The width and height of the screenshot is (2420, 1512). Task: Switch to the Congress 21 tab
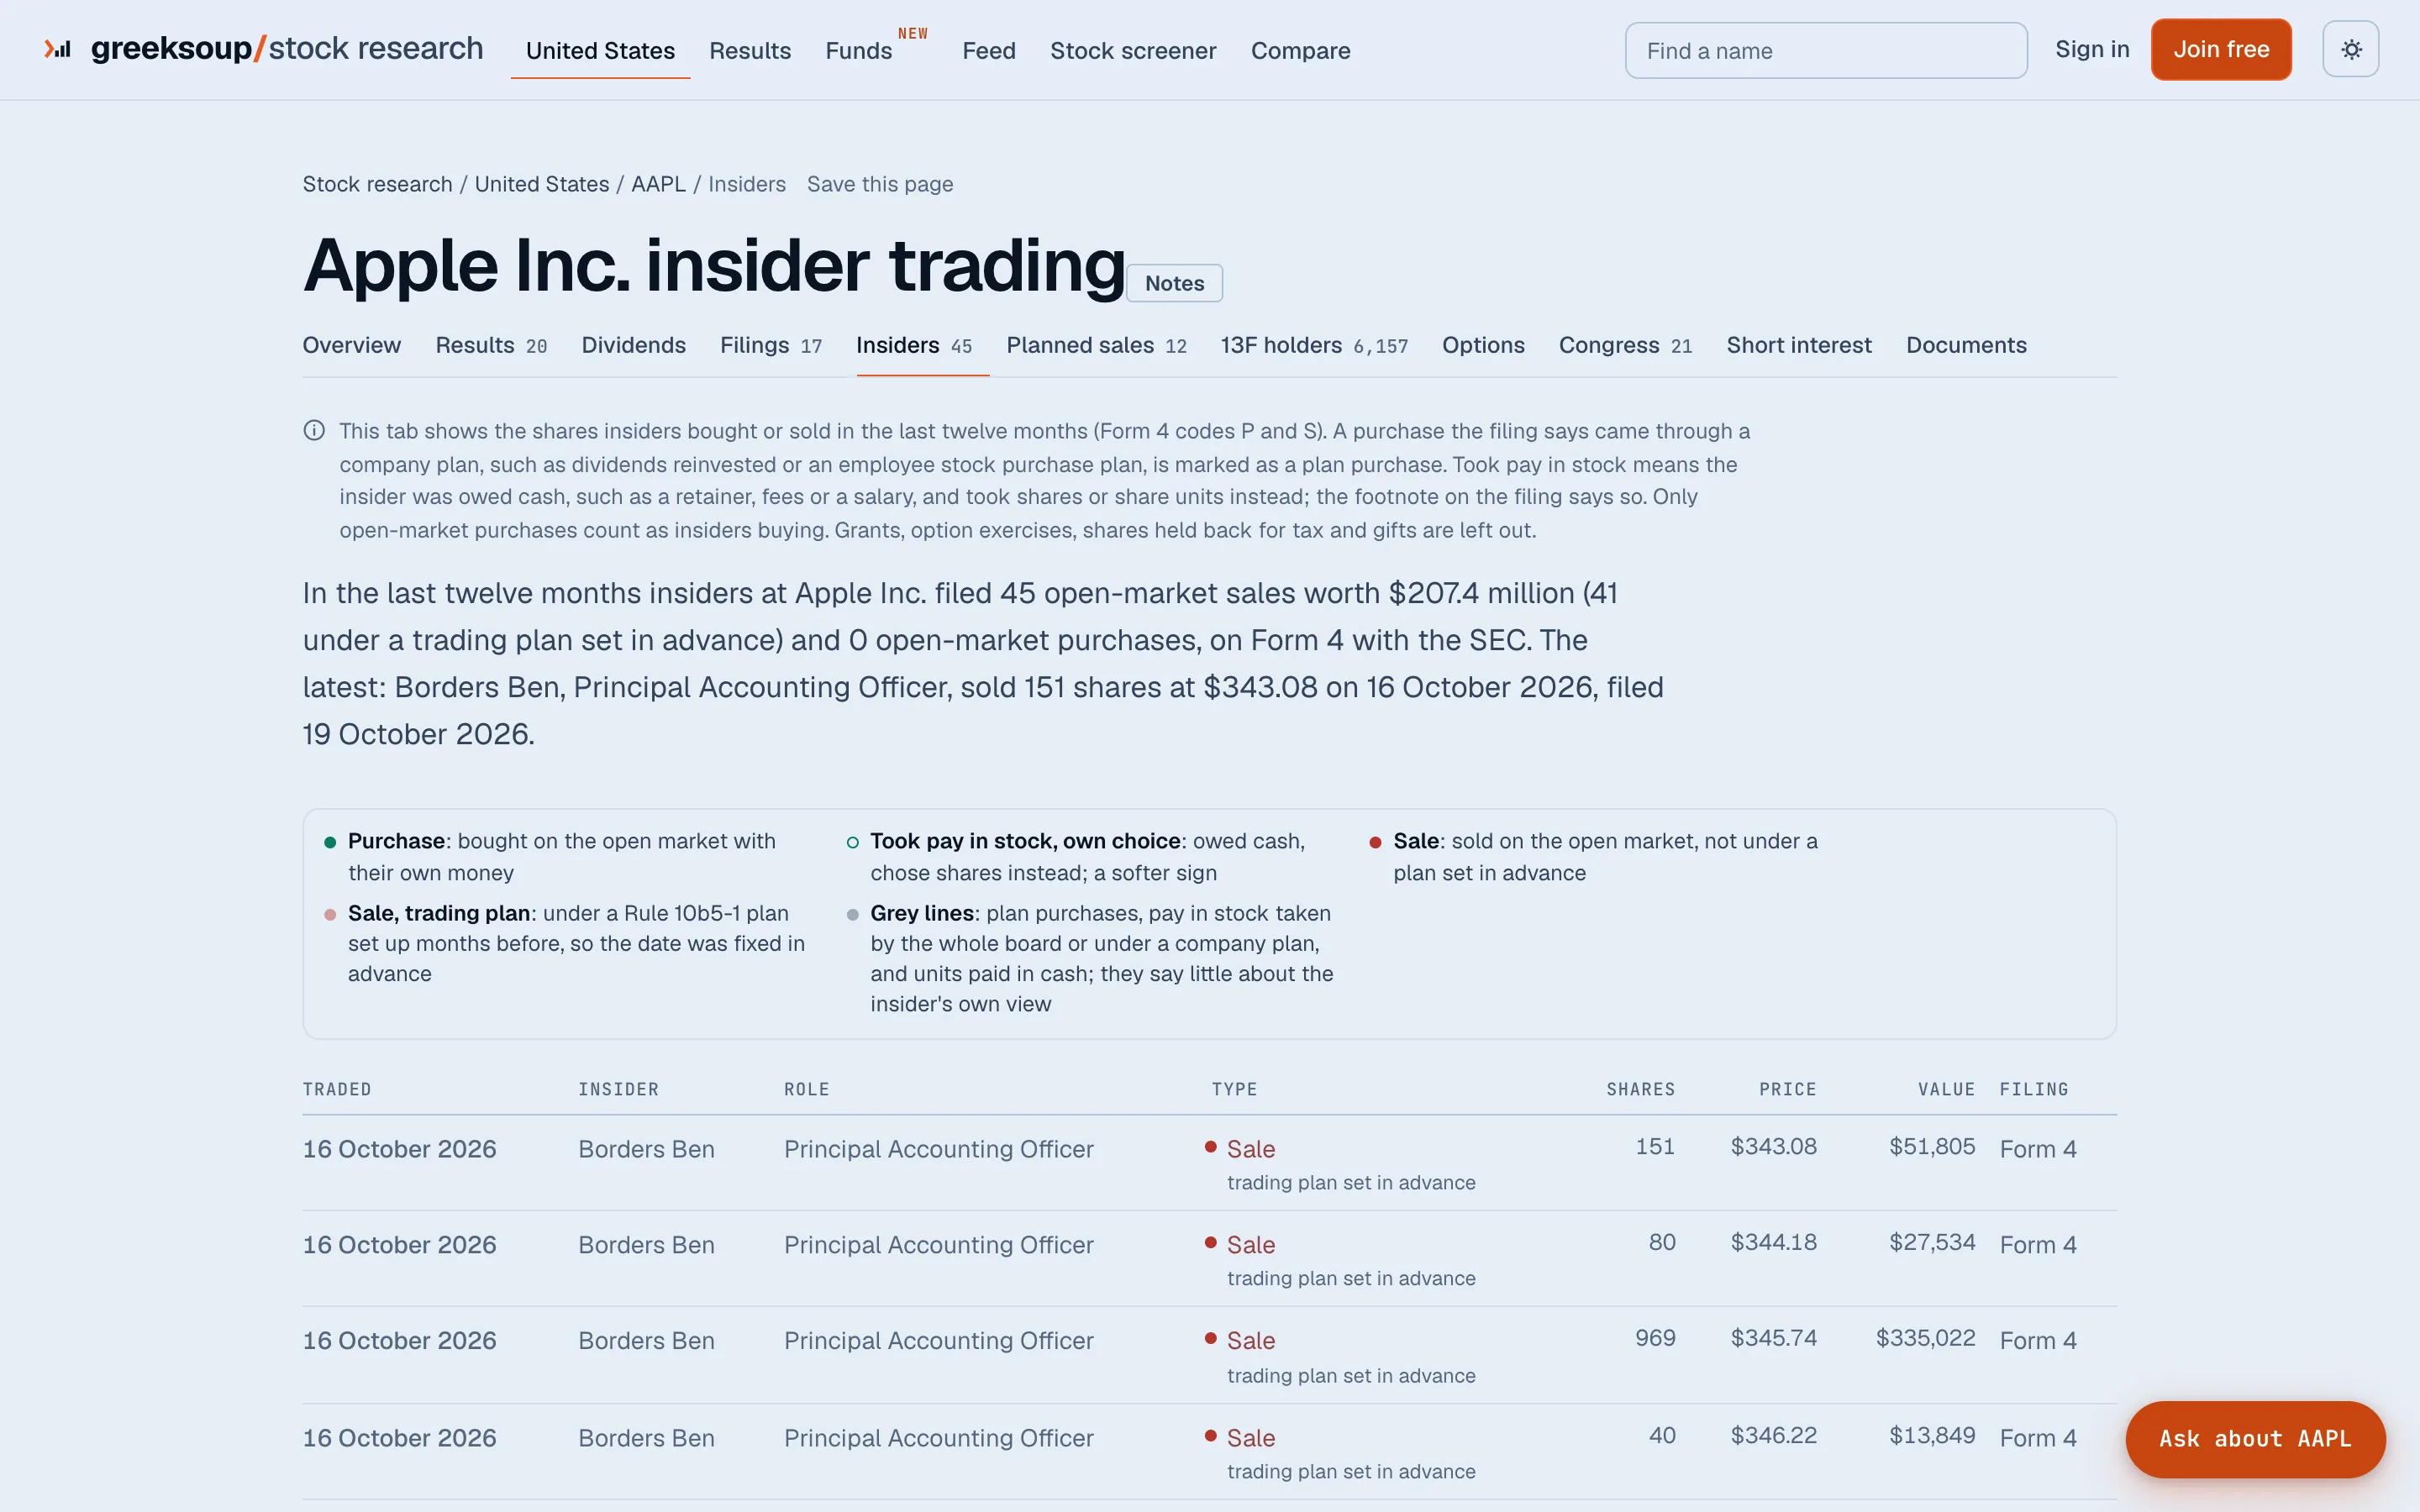pyautogui.click(x=1625, y=345)
